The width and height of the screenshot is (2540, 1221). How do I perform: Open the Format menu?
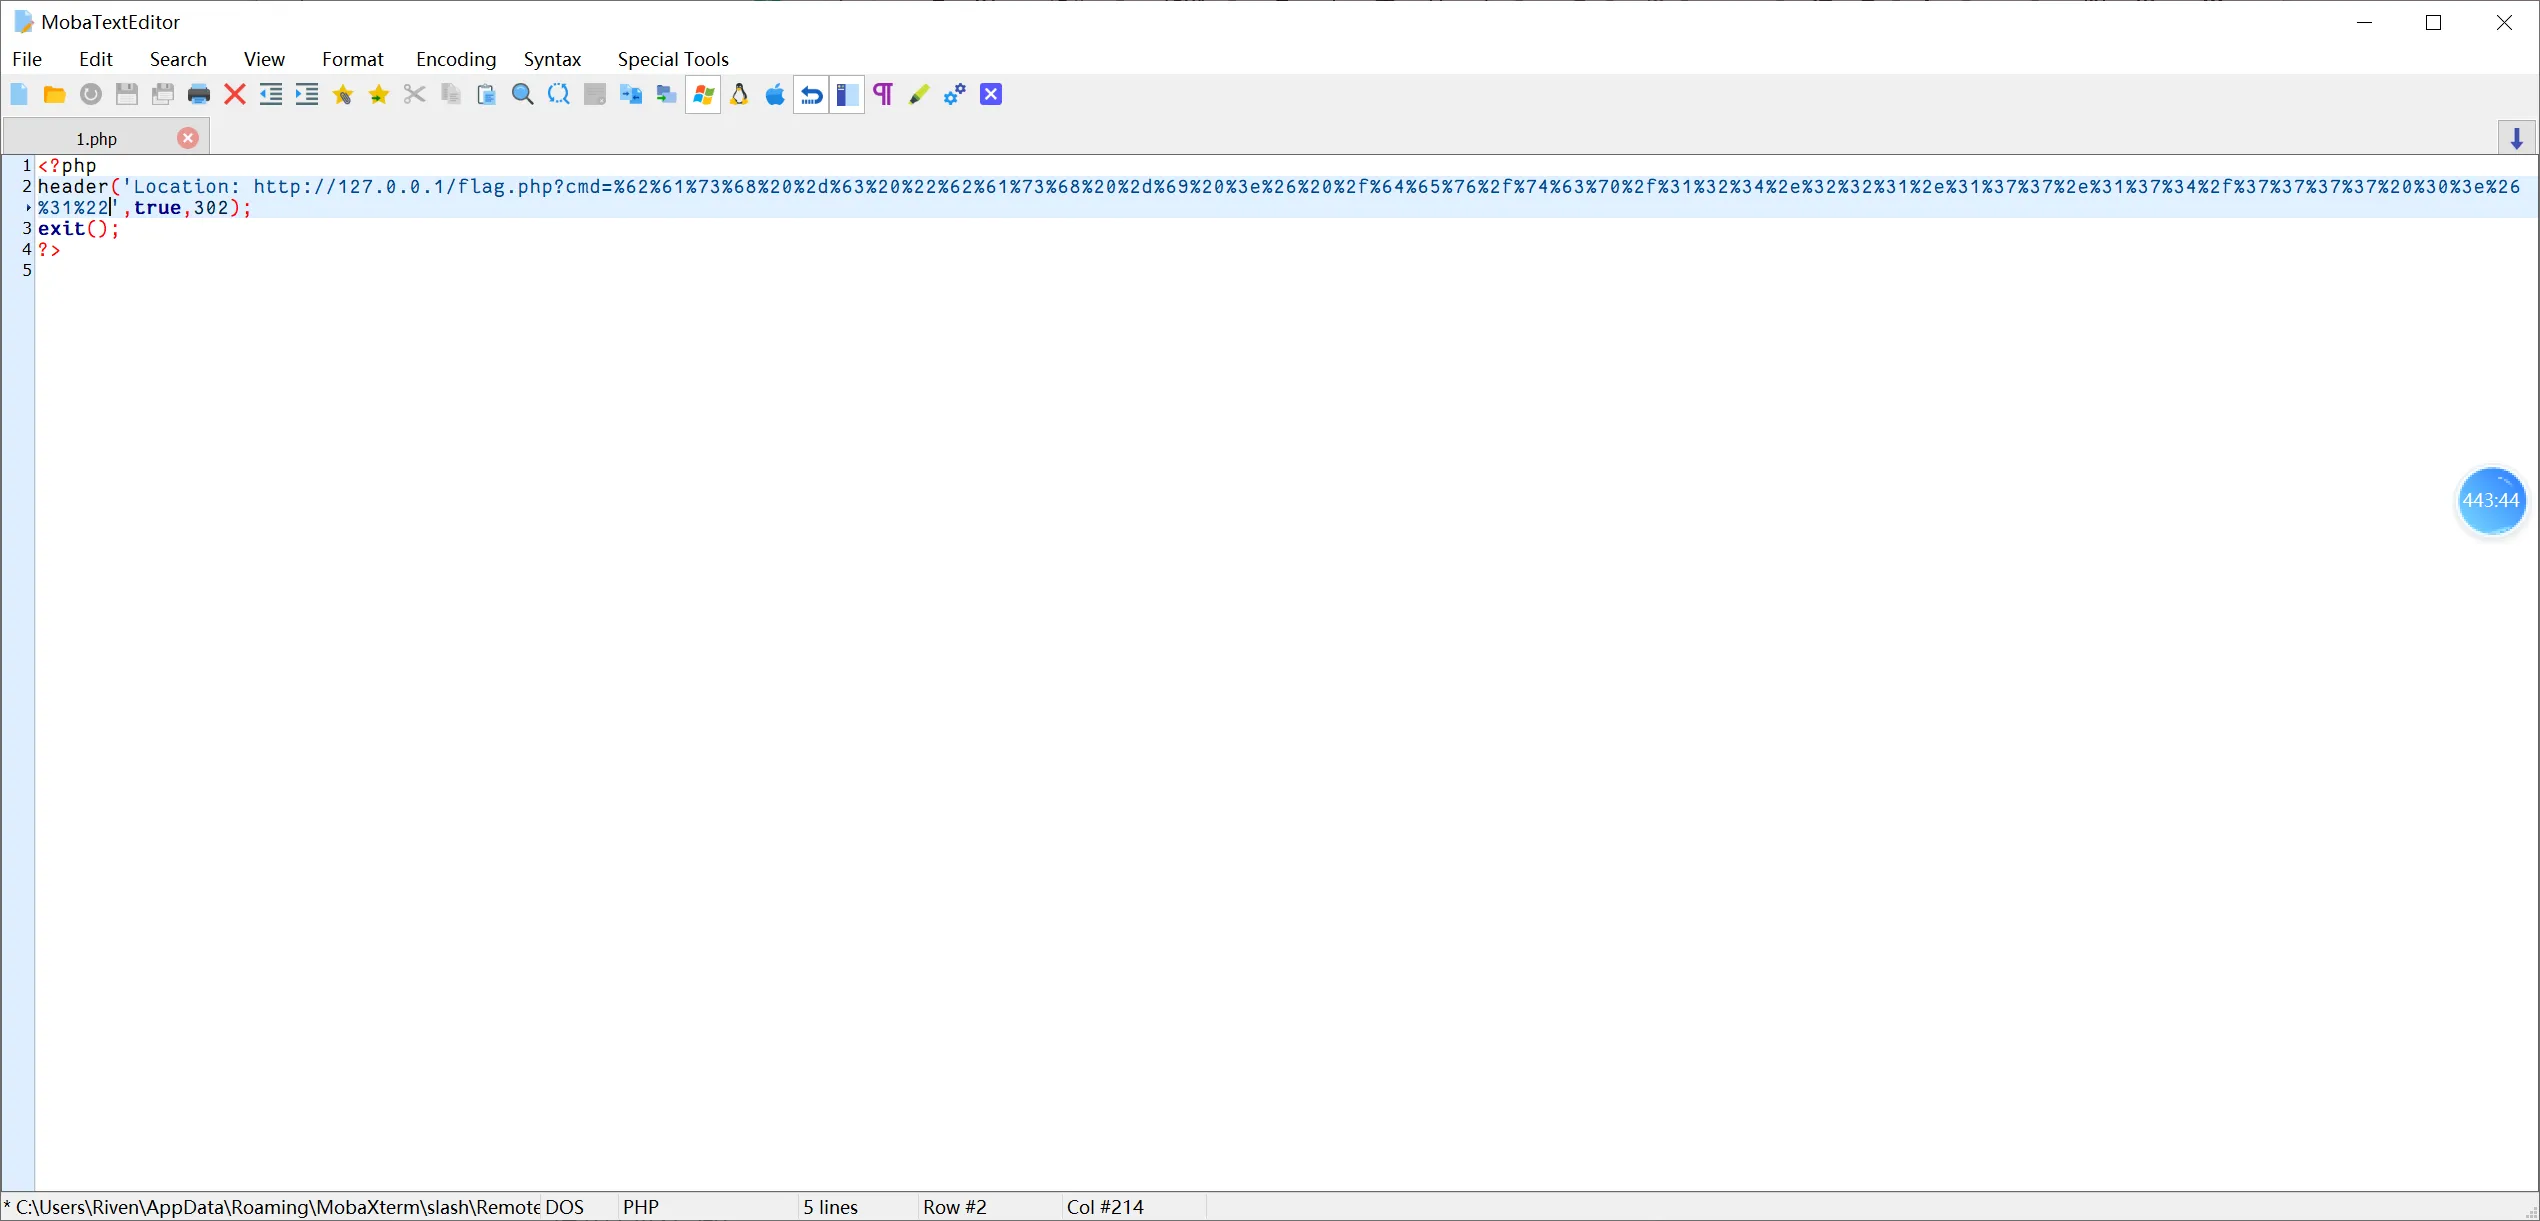click(352, 59)
